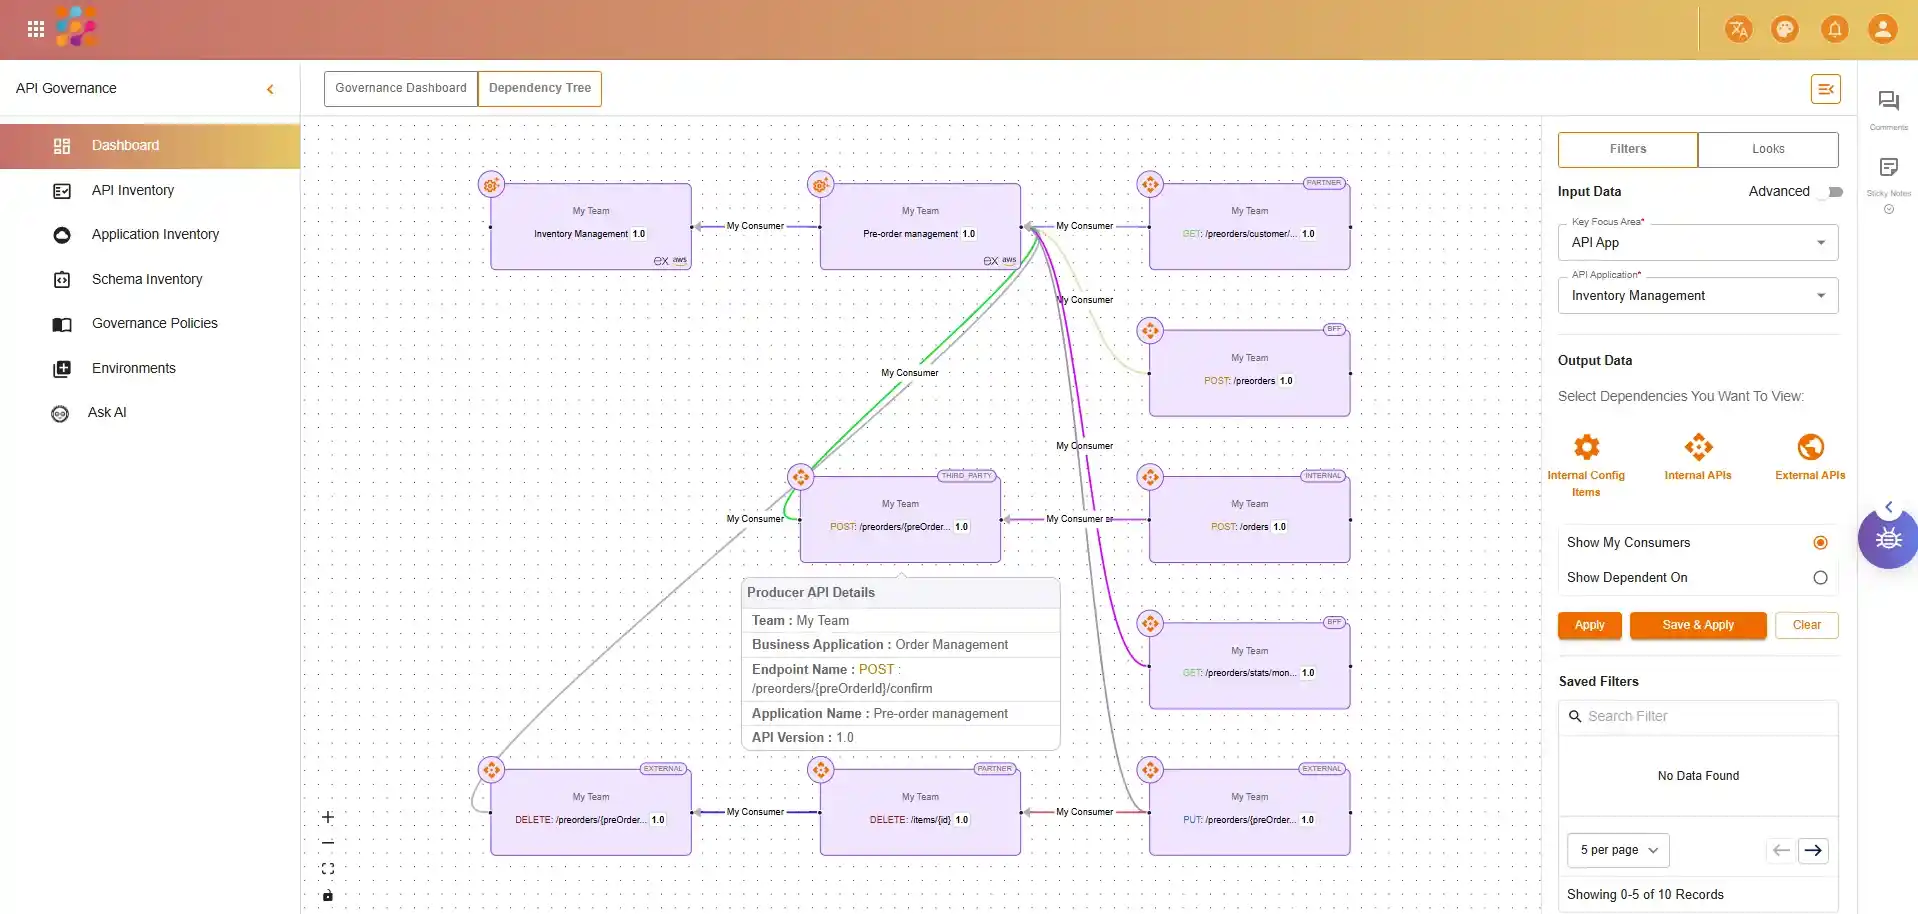Screen dimensions: 1918x914
Task: Select the Internal Config Items dependency icon
Action: coord(1586,447)
